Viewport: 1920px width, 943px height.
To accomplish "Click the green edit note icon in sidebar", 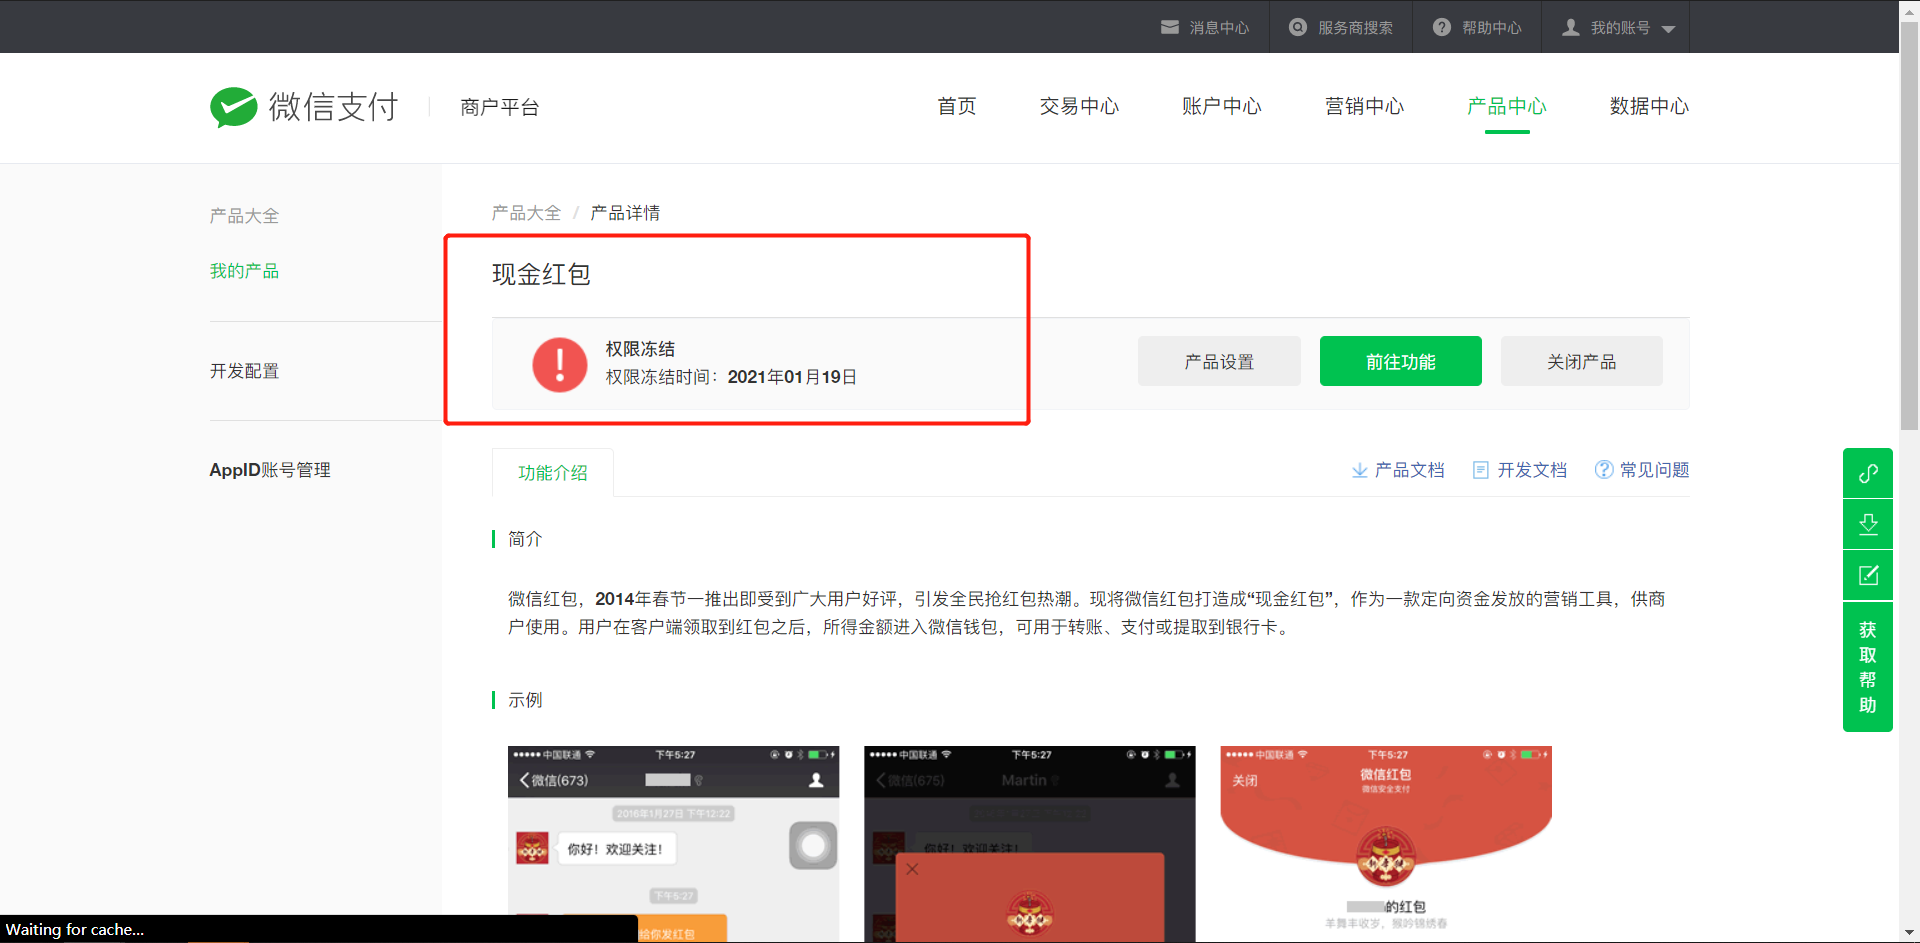I will 1868,575.
